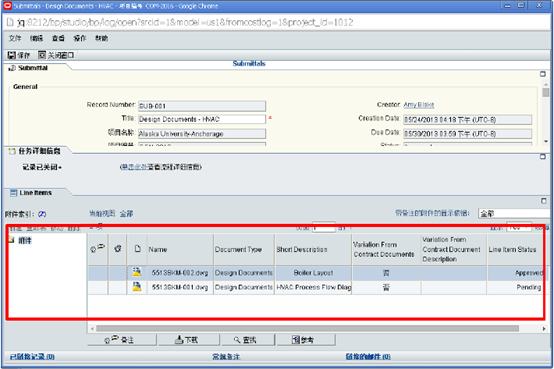Click the Creation Date field

coord(467,120)
